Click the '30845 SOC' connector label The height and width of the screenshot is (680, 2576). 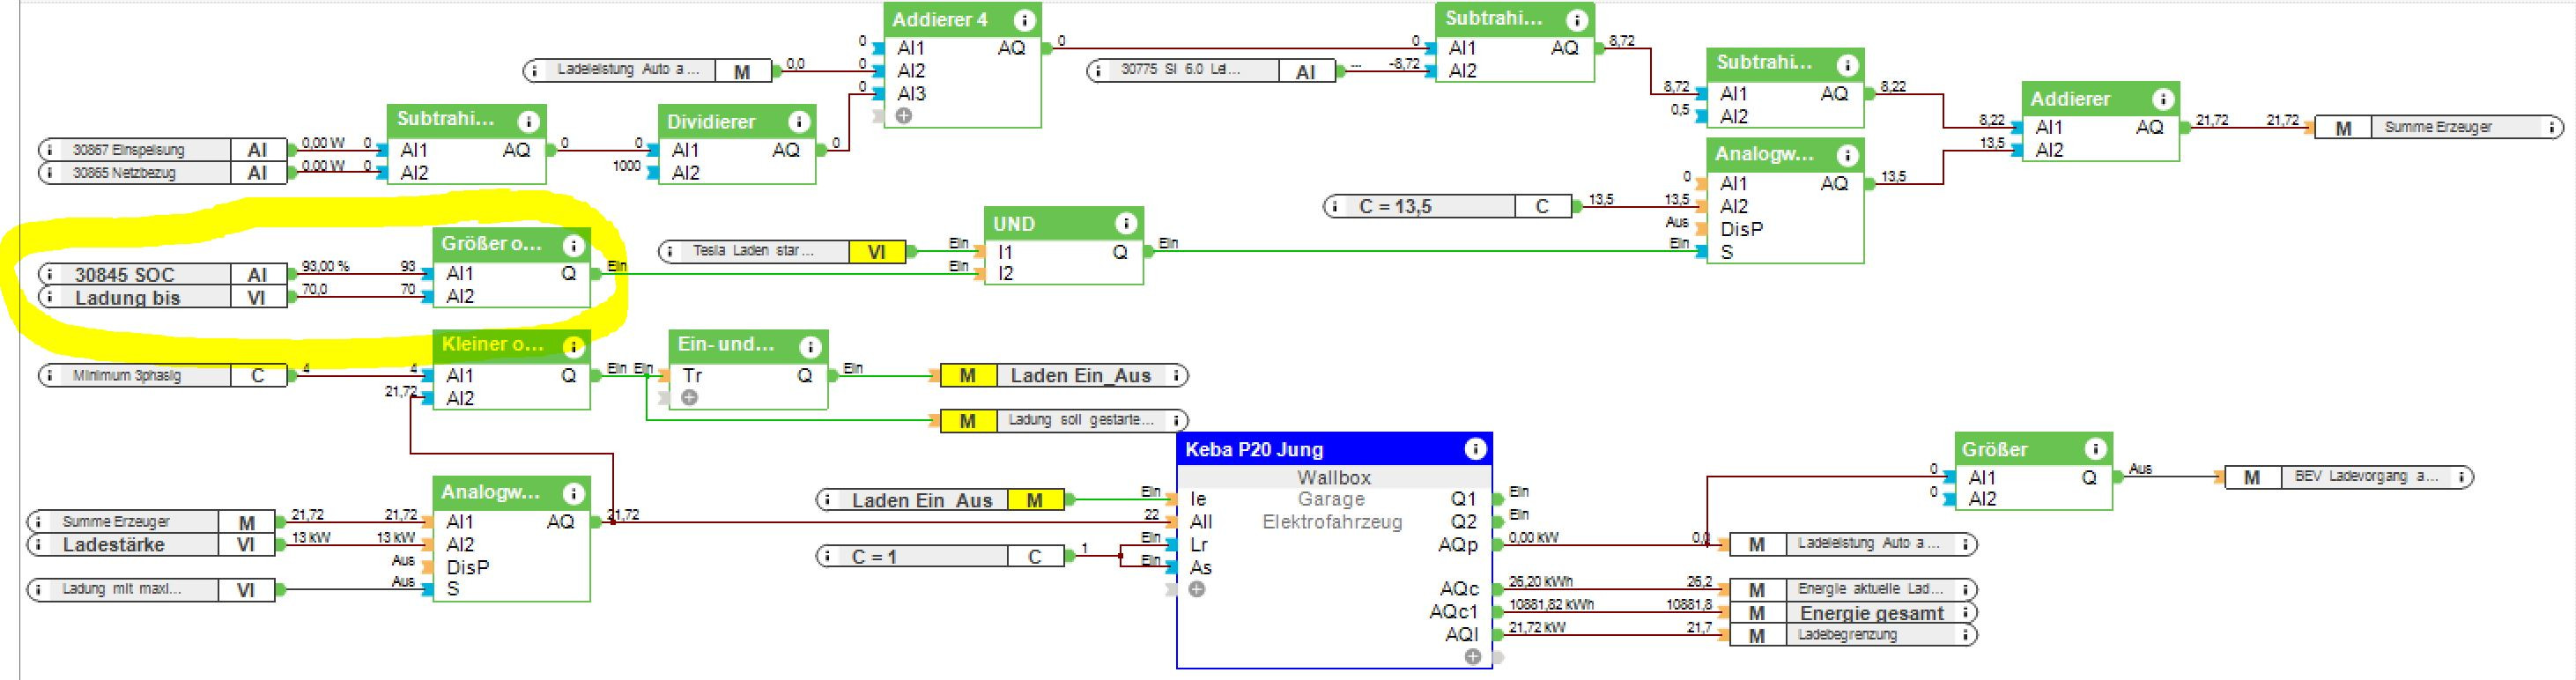pyautogui.click(x=125, y=274)
